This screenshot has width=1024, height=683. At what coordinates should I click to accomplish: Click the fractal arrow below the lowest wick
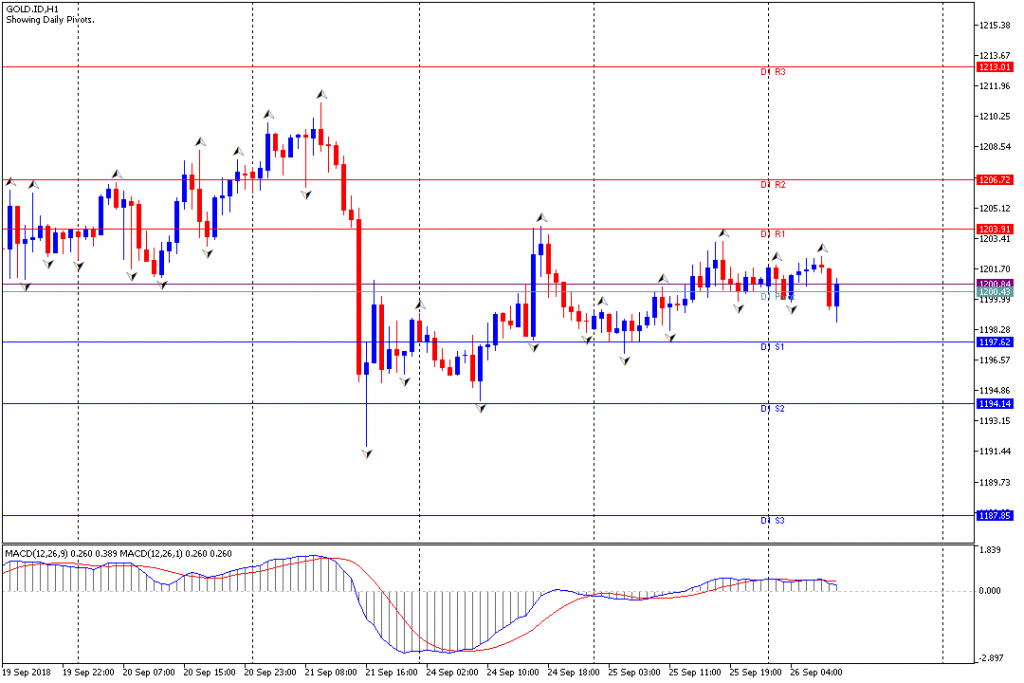click(367, 453)
